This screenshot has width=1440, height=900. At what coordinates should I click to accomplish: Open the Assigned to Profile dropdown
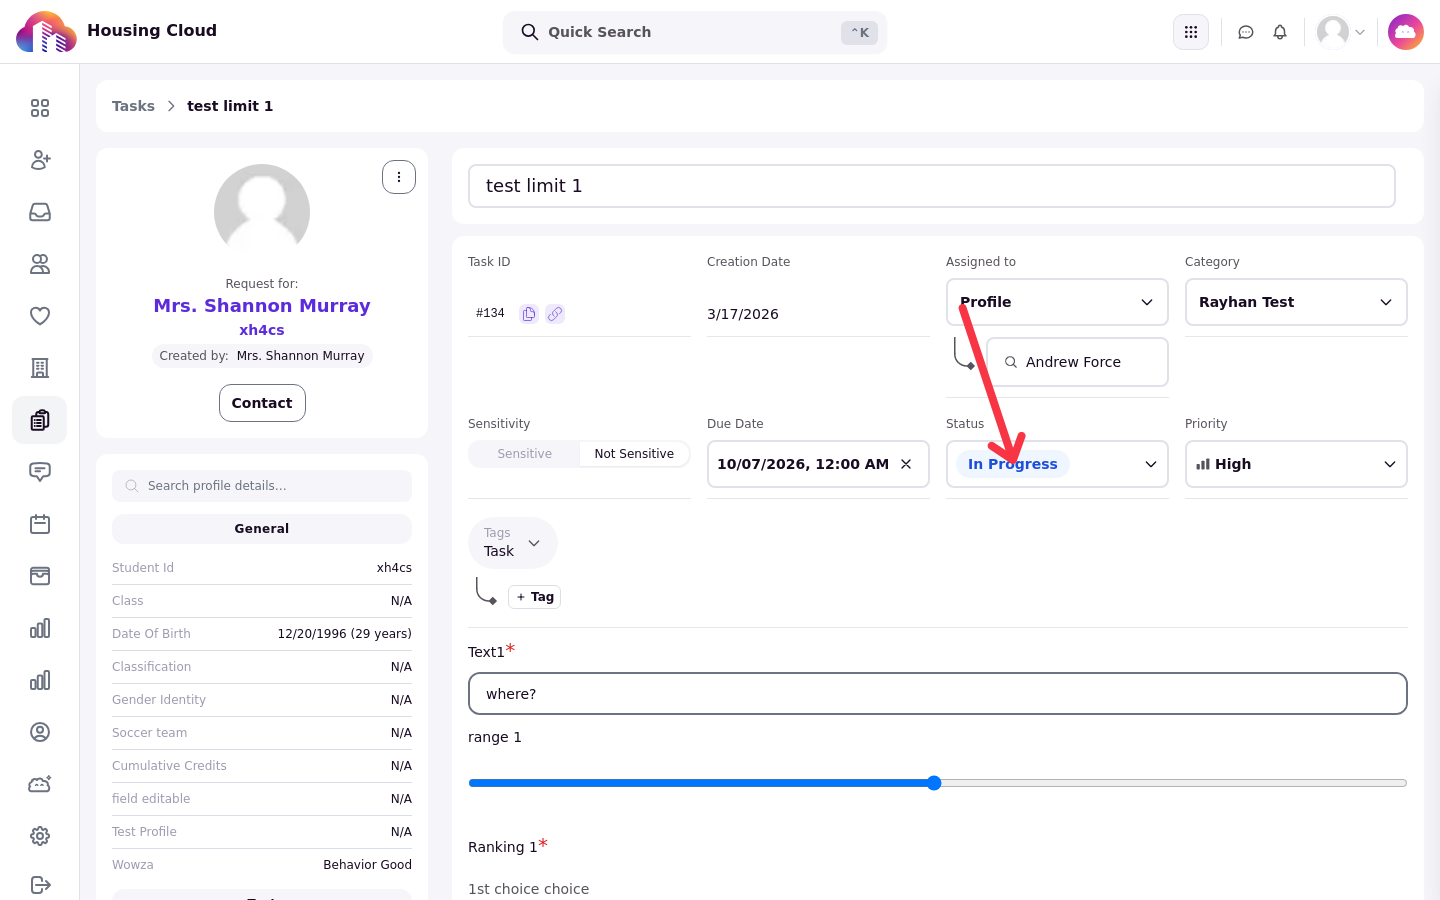[1057, 302]
